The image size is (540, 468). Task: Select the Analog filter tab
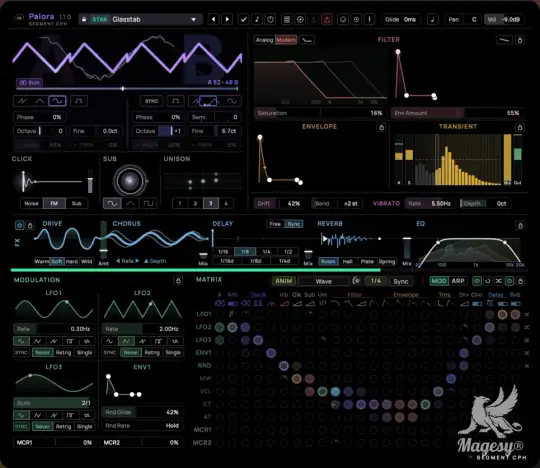[264, 40]
